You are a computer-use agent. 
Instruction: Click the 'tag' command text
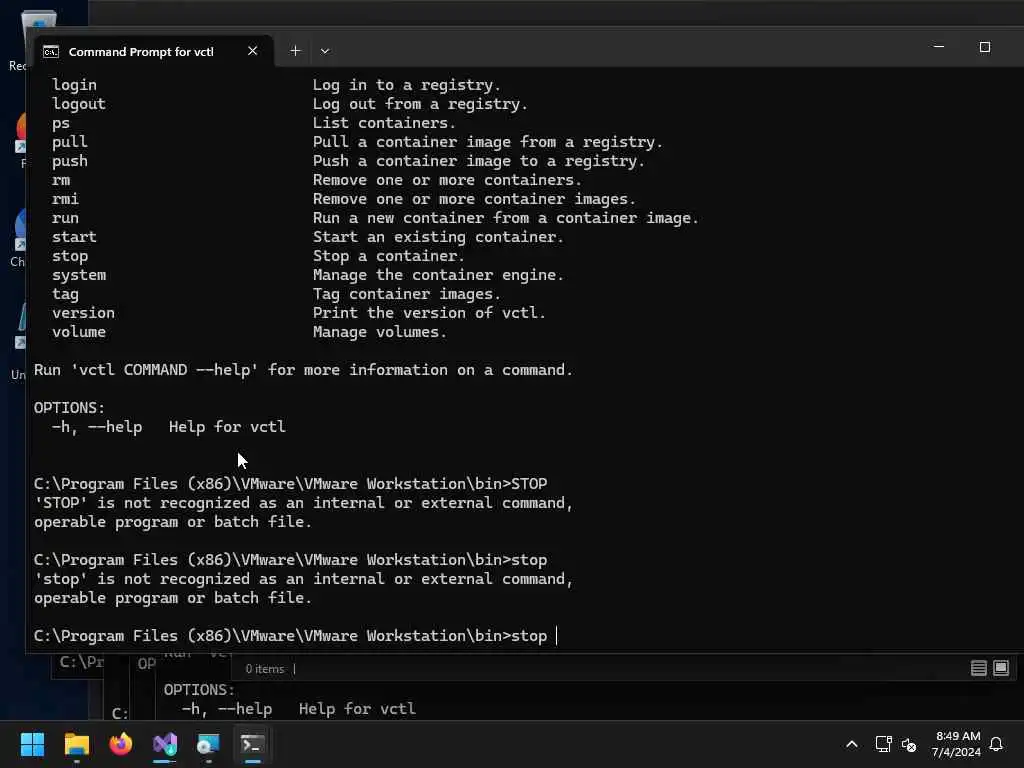[x=65, y=294]
